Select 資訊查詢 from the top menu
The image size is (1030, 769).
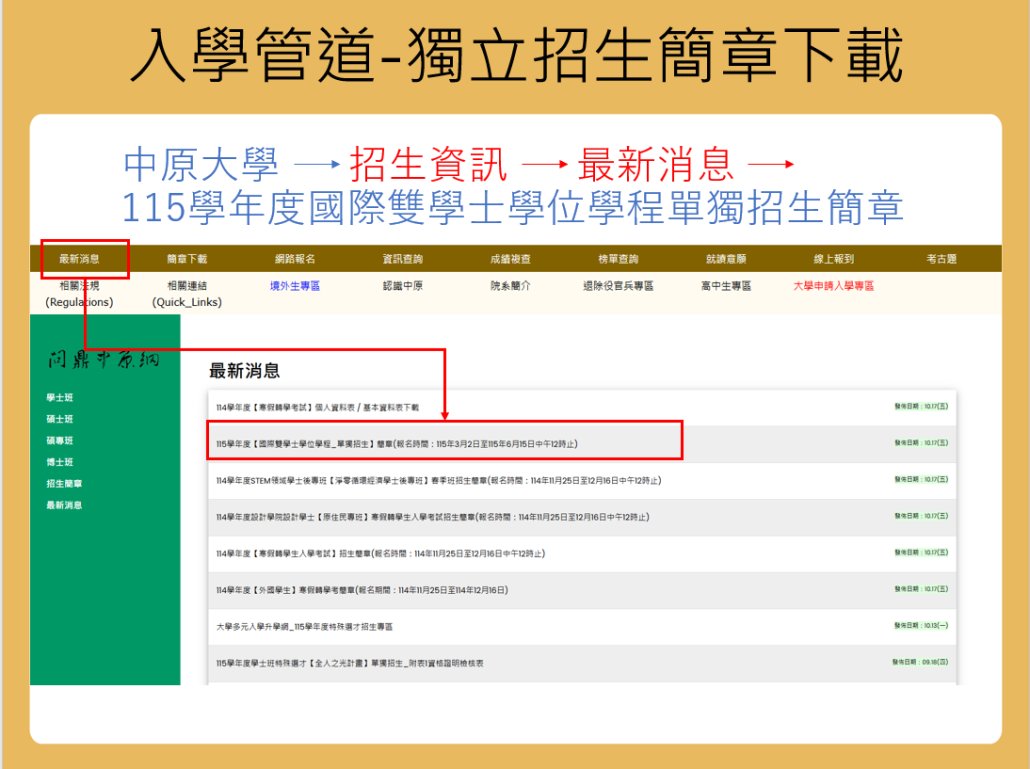pos(402,259)
